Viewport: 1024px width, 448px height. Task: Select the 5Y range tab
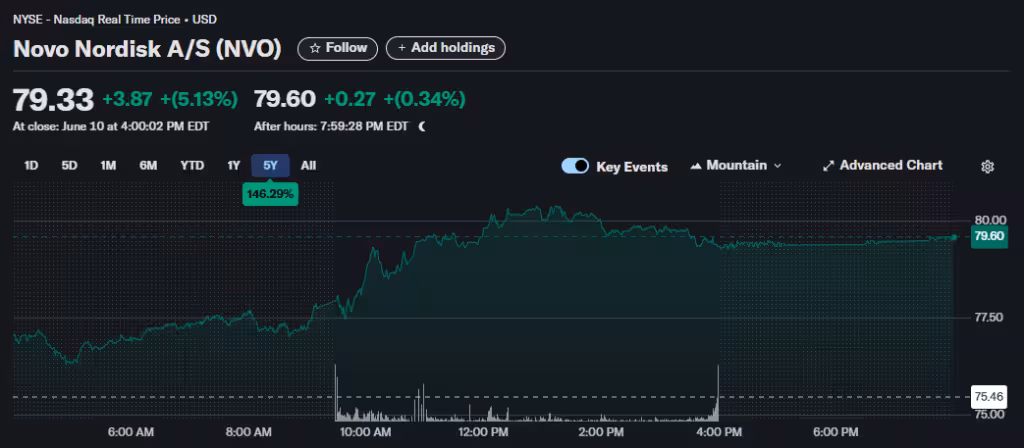tap(270, 166)
